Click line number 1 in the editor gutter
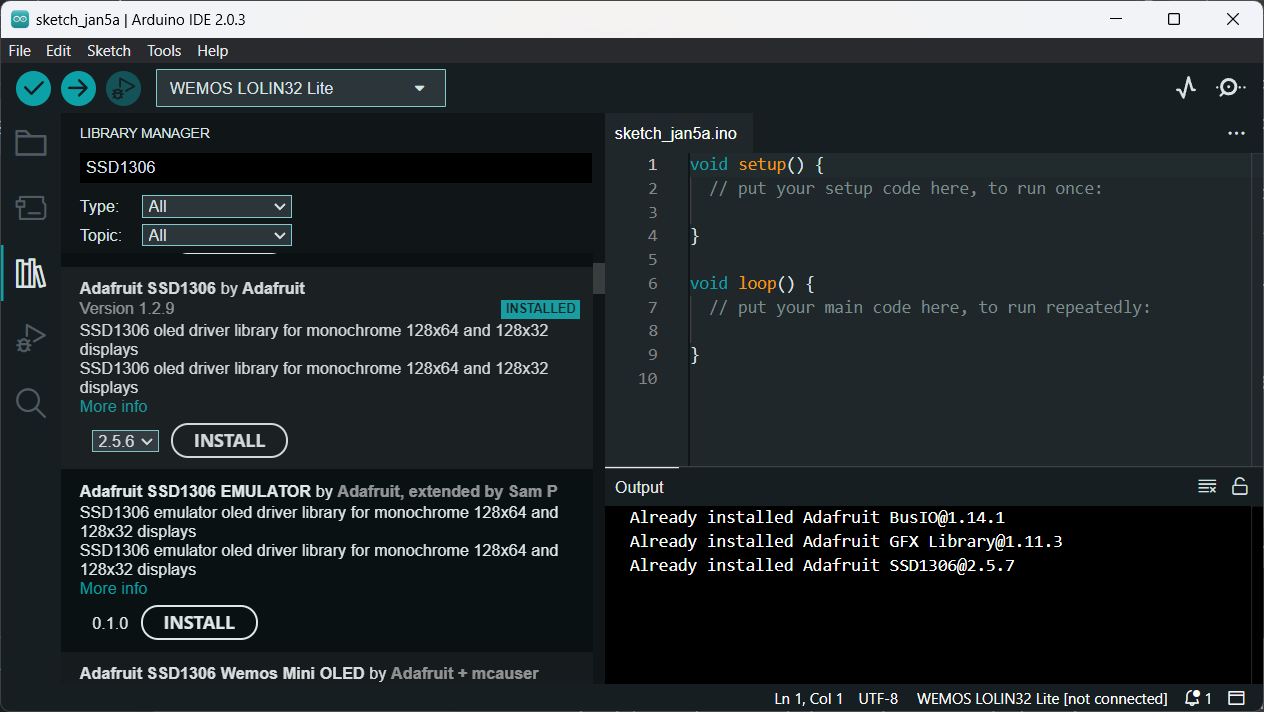Viewport: 1264px width, 712px height. pyautogui.click(x=652, y=165)
